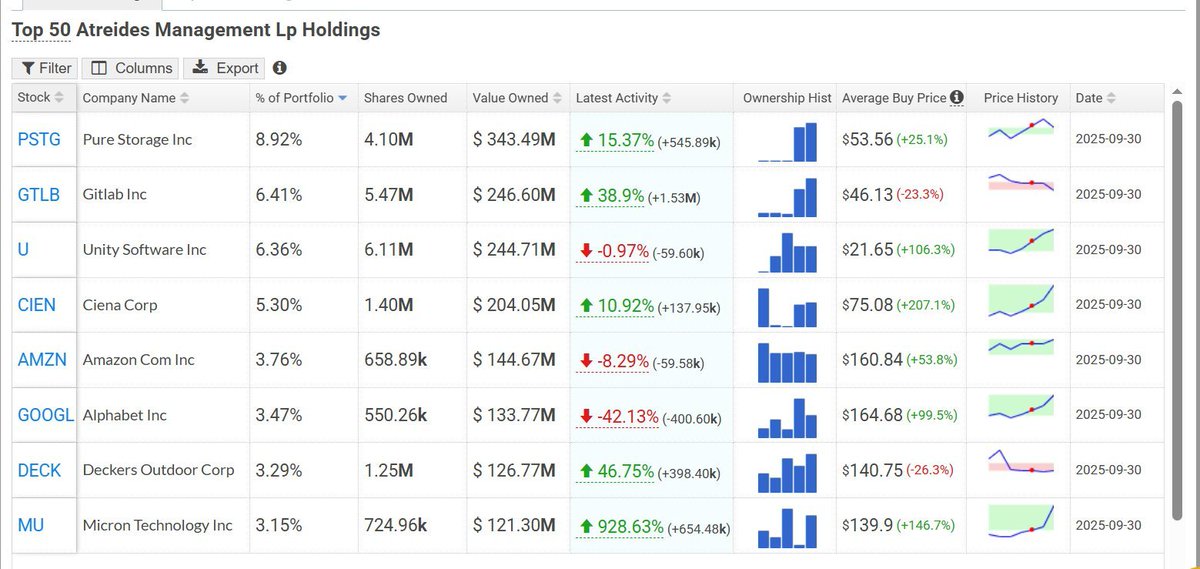Click the $ 343.49M value cell
This screenshot has height=569, width=1200.
point(514,140)
